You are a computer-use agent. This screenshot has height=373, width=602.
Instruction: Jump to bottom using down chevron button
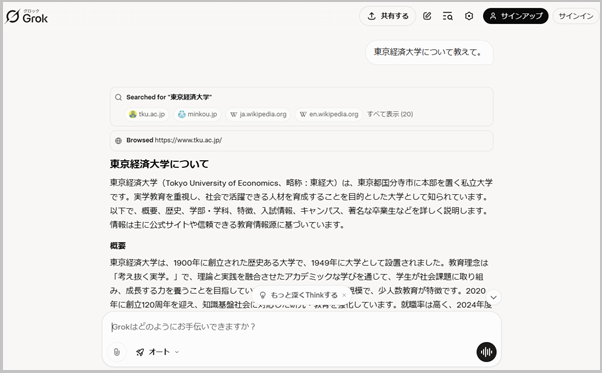493,297
